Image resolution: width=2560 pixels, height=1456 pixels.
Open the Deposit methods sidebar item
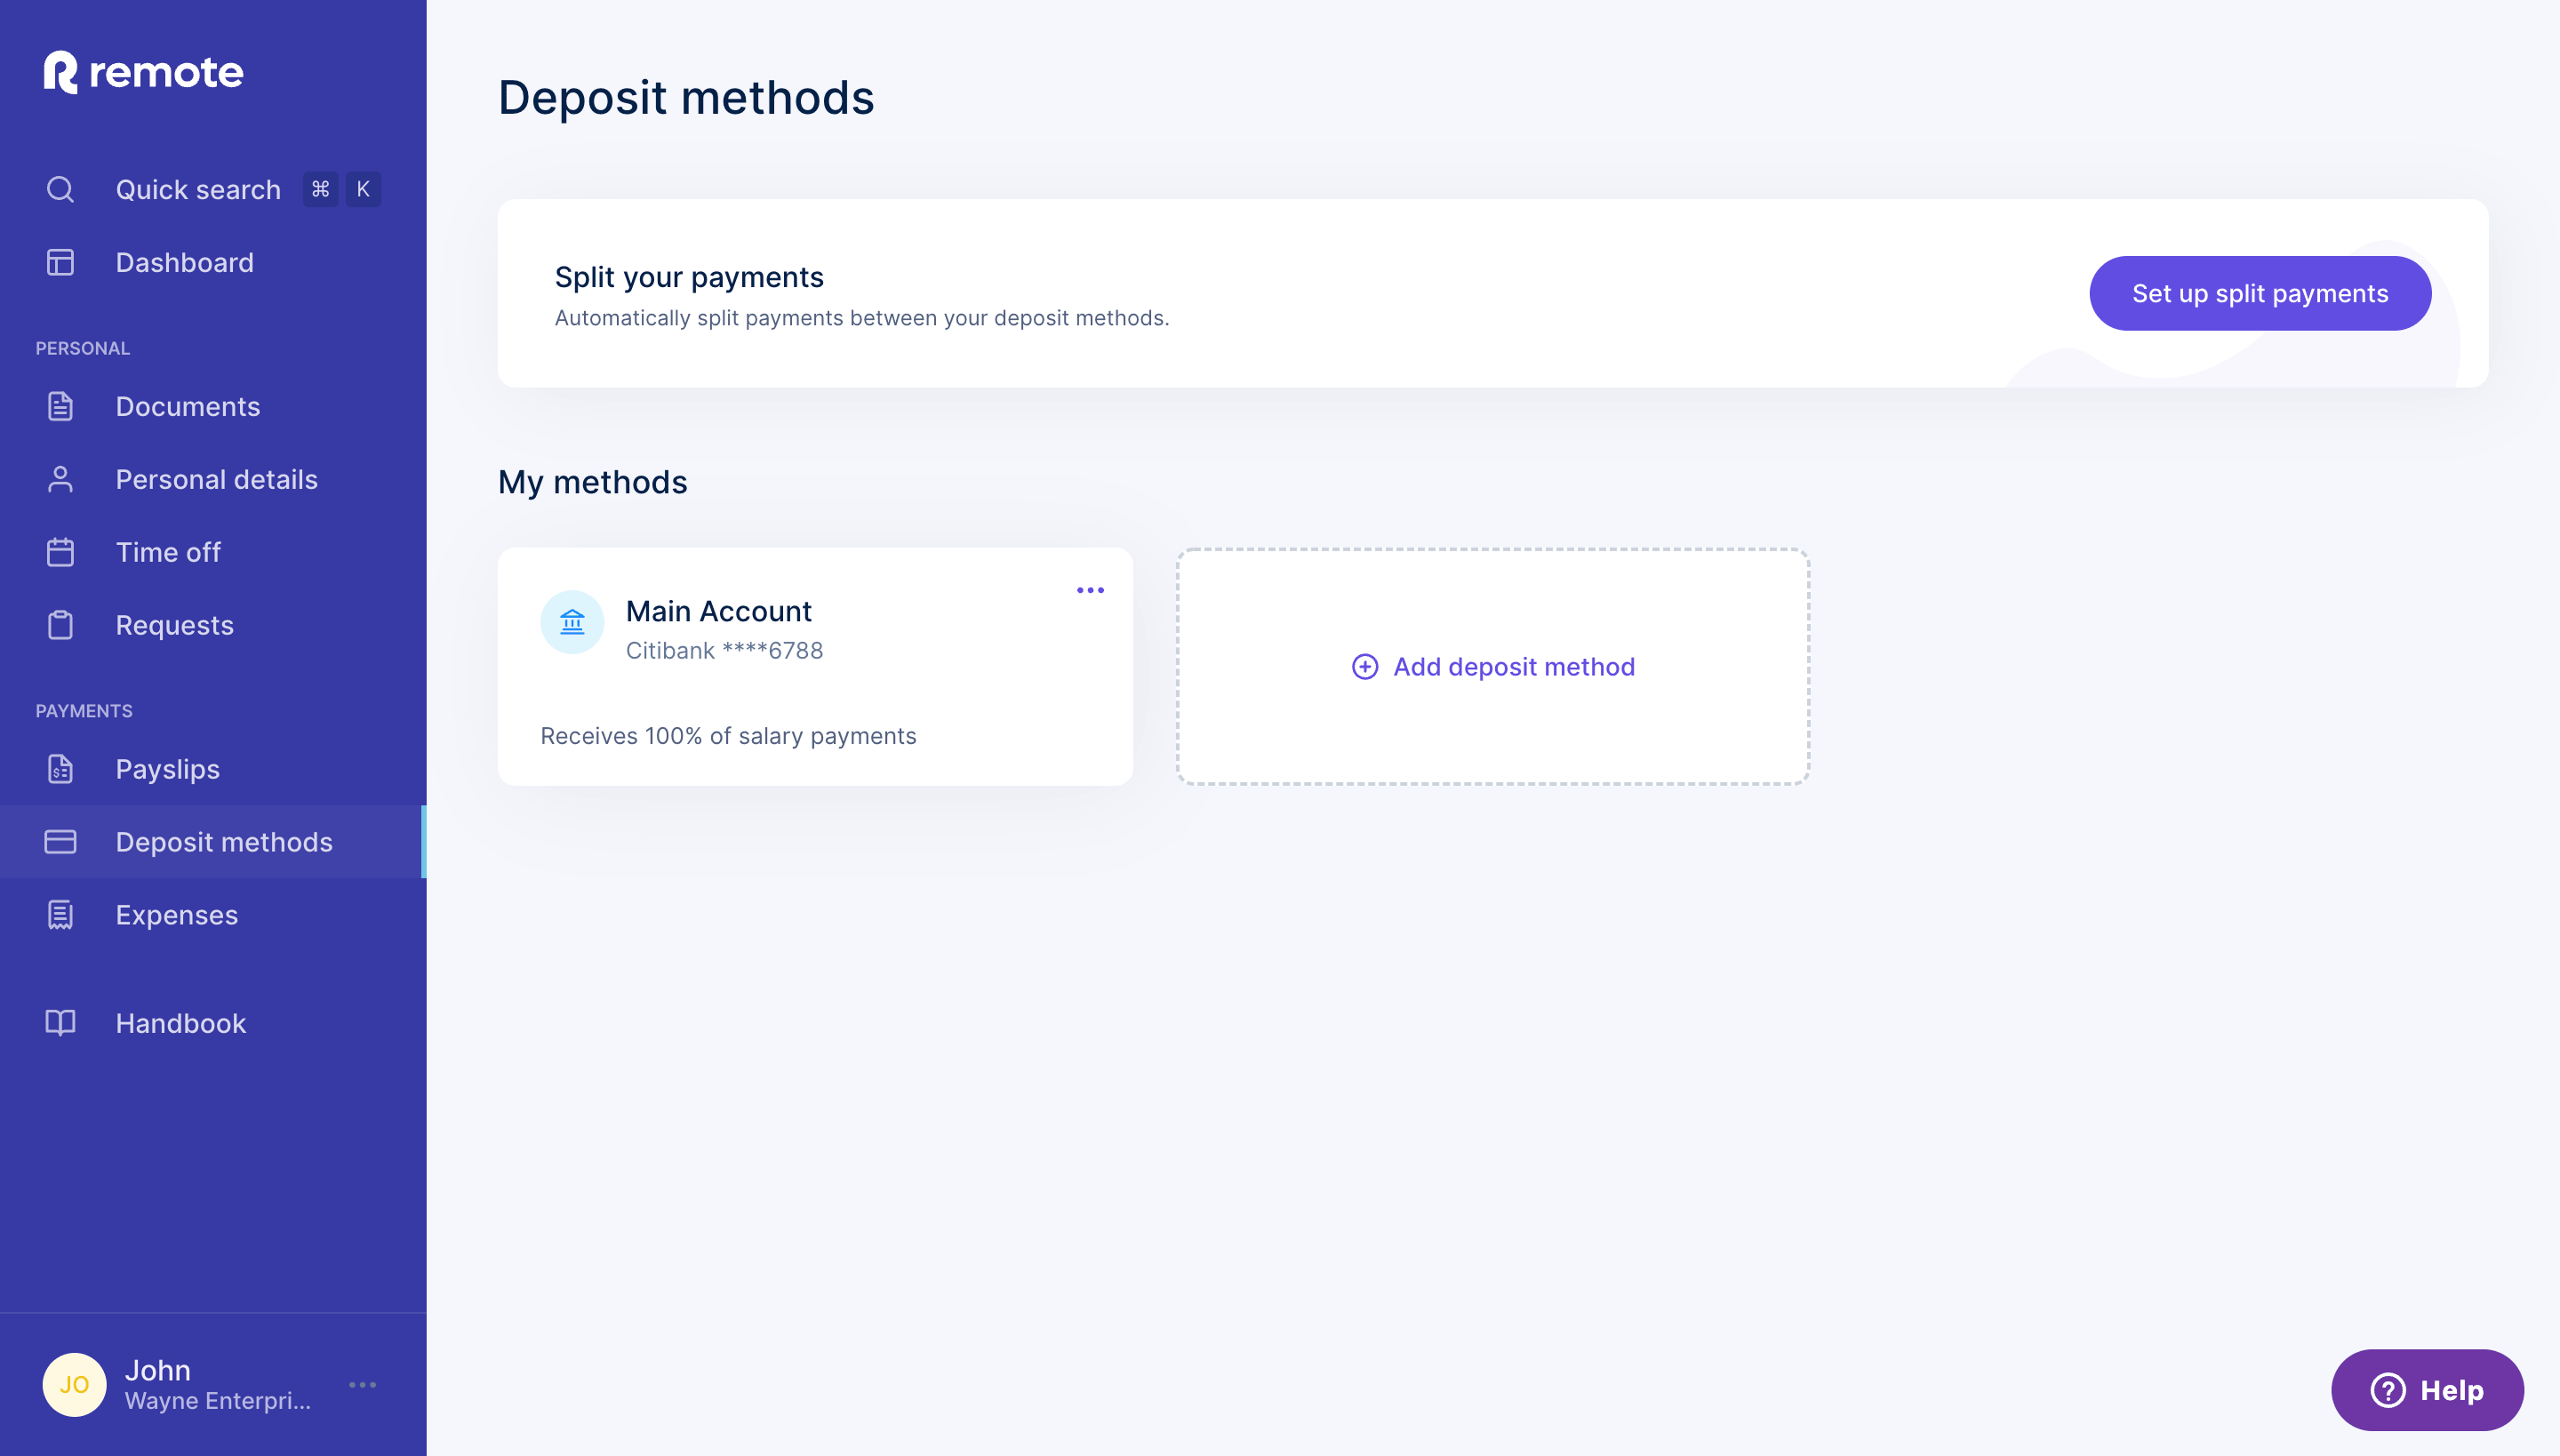[x=224, y=842]
